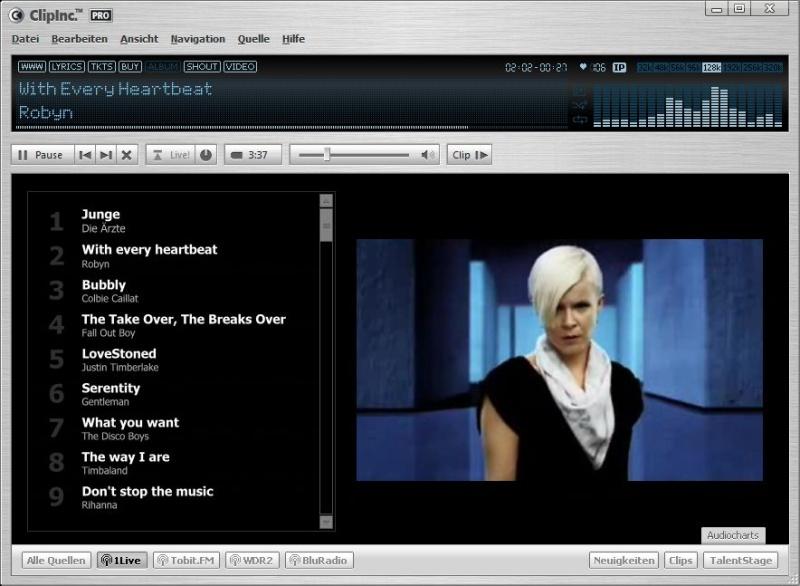Click the Audiocharts tab label
The width and height of the screenshot is (800, 586).
(x=733, y=535)
